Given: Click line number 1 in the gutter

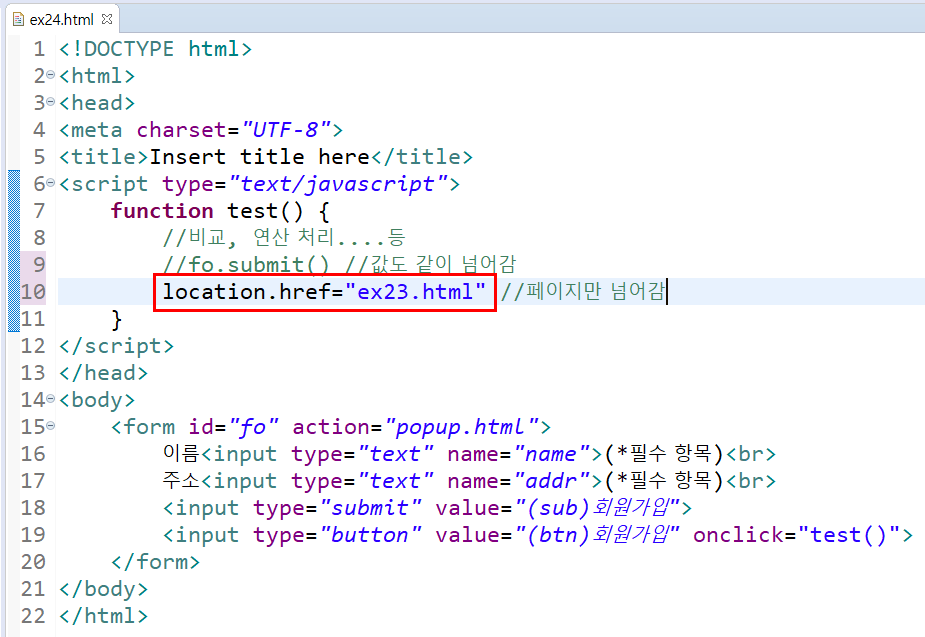Looking at the screenshot, I should click(39, 49).
